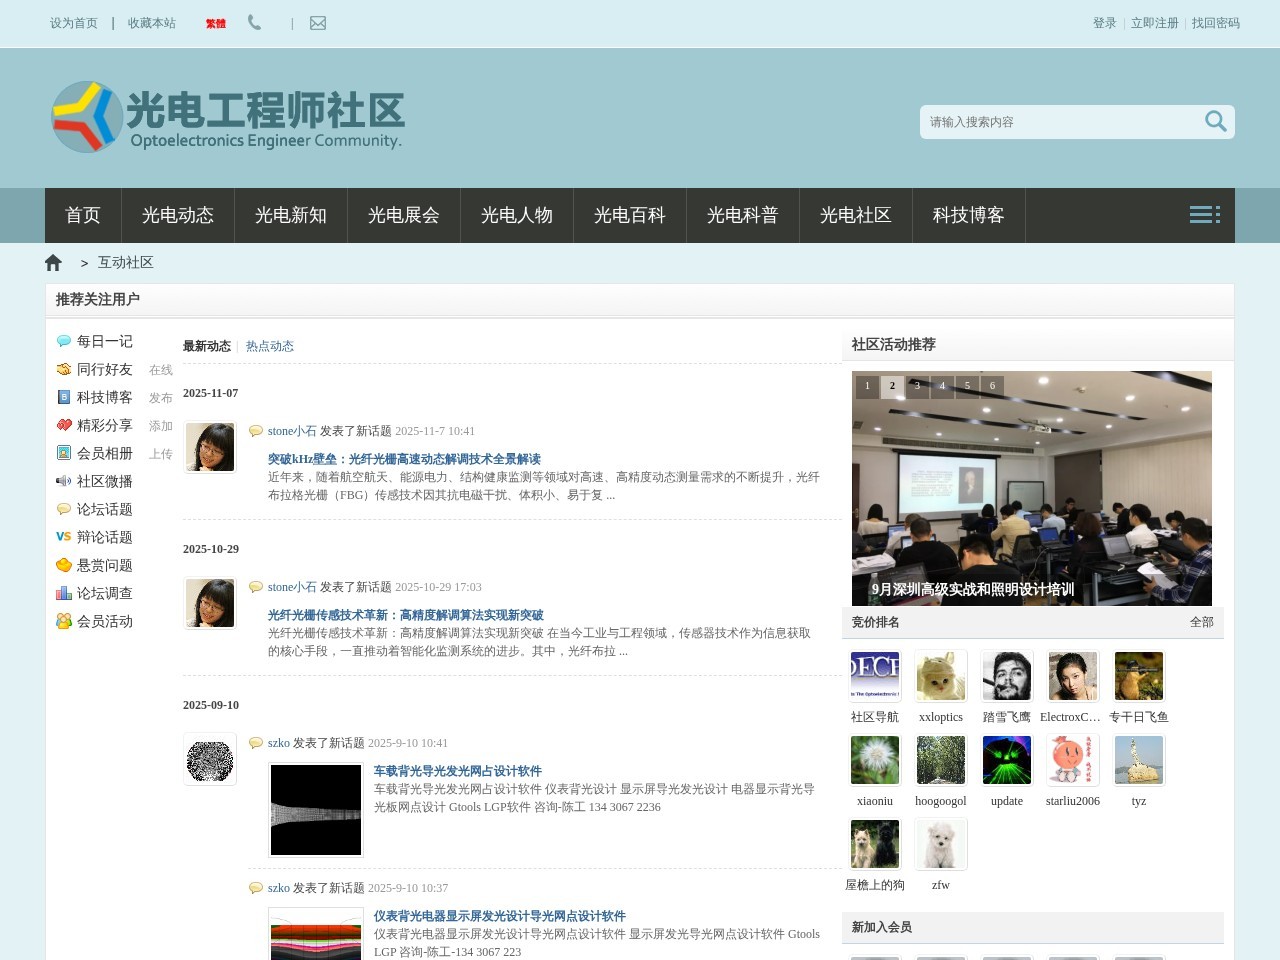Open 同行好友 handshake icon in sidebar
This screenshot has width=1280, height=960.
coord(63,369)
